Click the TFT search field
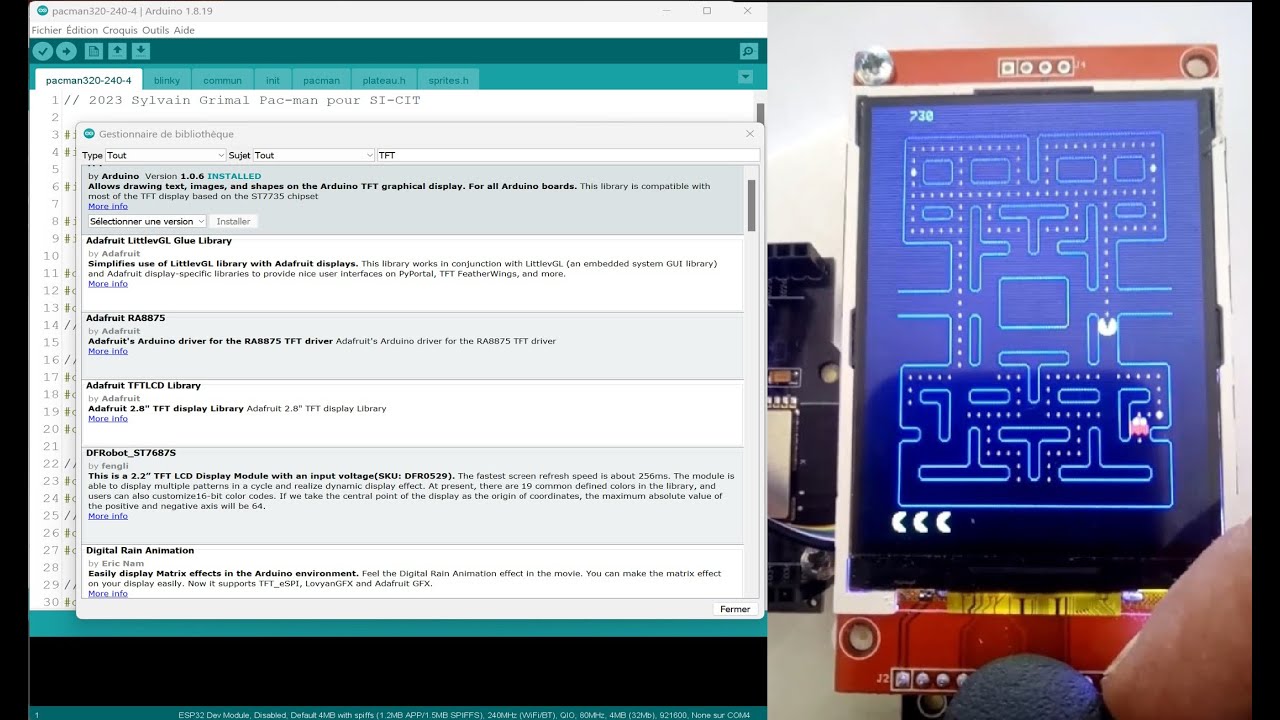Viewport: 1280px width, 720px height. (567, 155)
